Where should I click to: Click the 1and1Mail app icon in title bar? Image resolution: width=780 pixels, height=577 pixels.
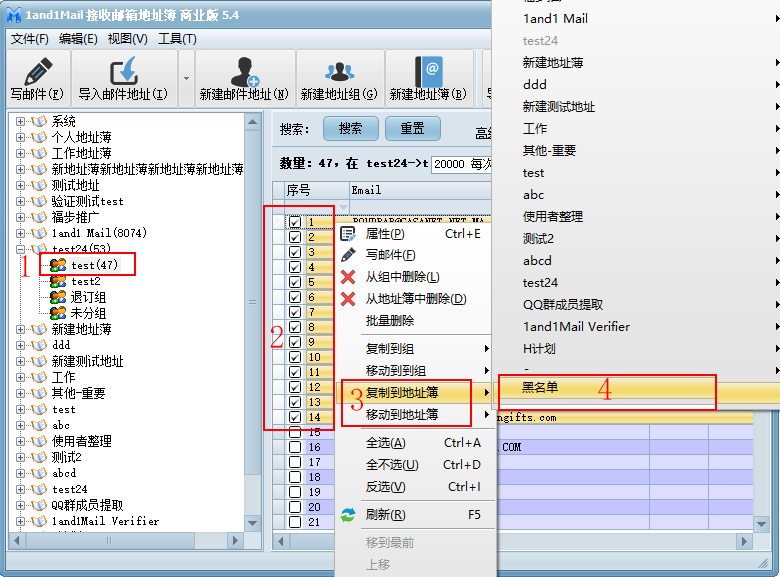pyautogui.click(x=14, y=15)
